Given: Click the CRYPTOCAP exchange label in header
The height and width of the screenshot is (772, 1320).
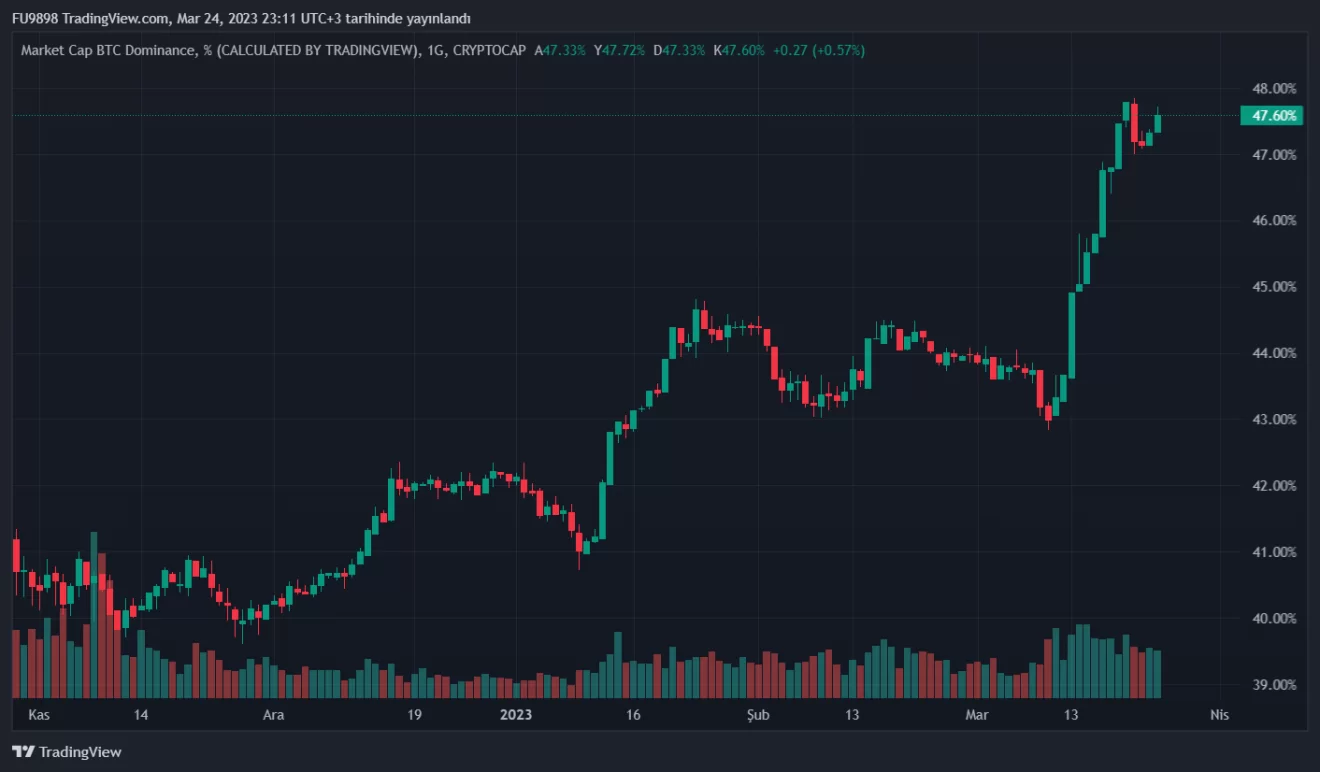Looking at the screenshot, I should 489,50.
